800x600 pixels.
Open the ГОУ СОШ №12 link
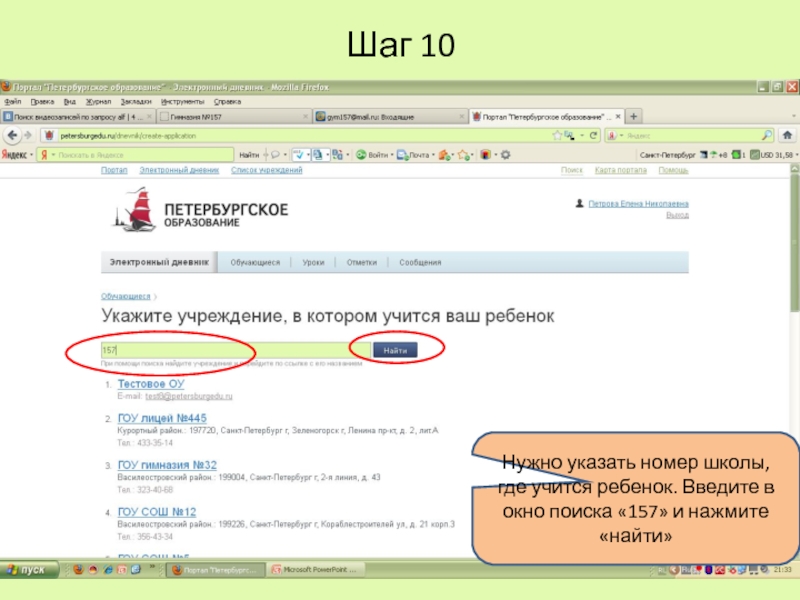click(157, 512)
